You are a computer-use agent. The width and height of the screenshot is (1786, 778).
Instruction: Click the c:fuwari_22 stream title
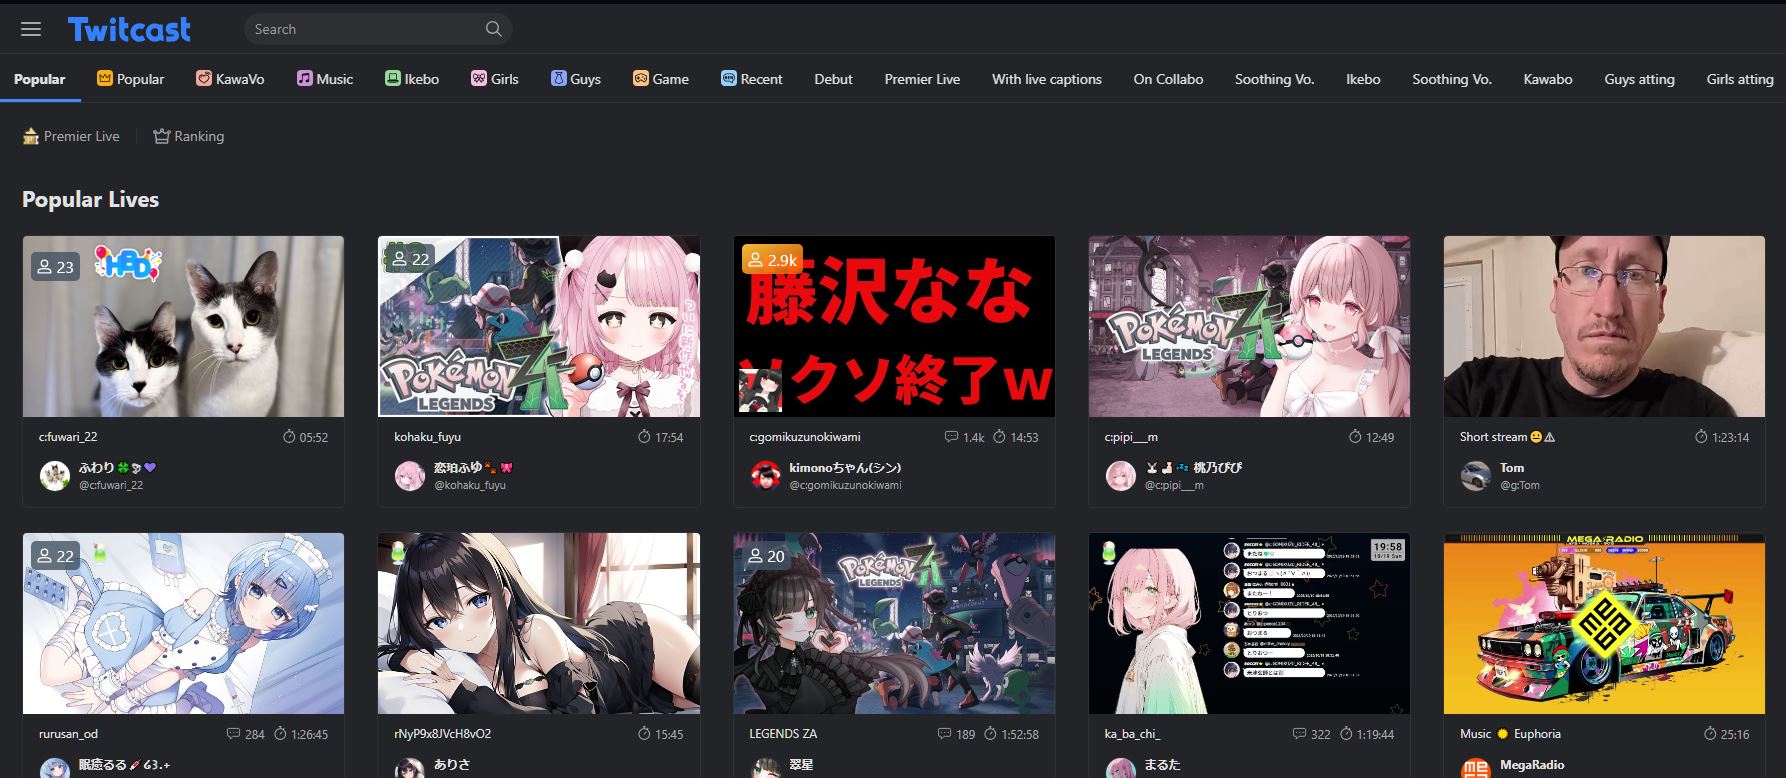(x=68, y=437)
